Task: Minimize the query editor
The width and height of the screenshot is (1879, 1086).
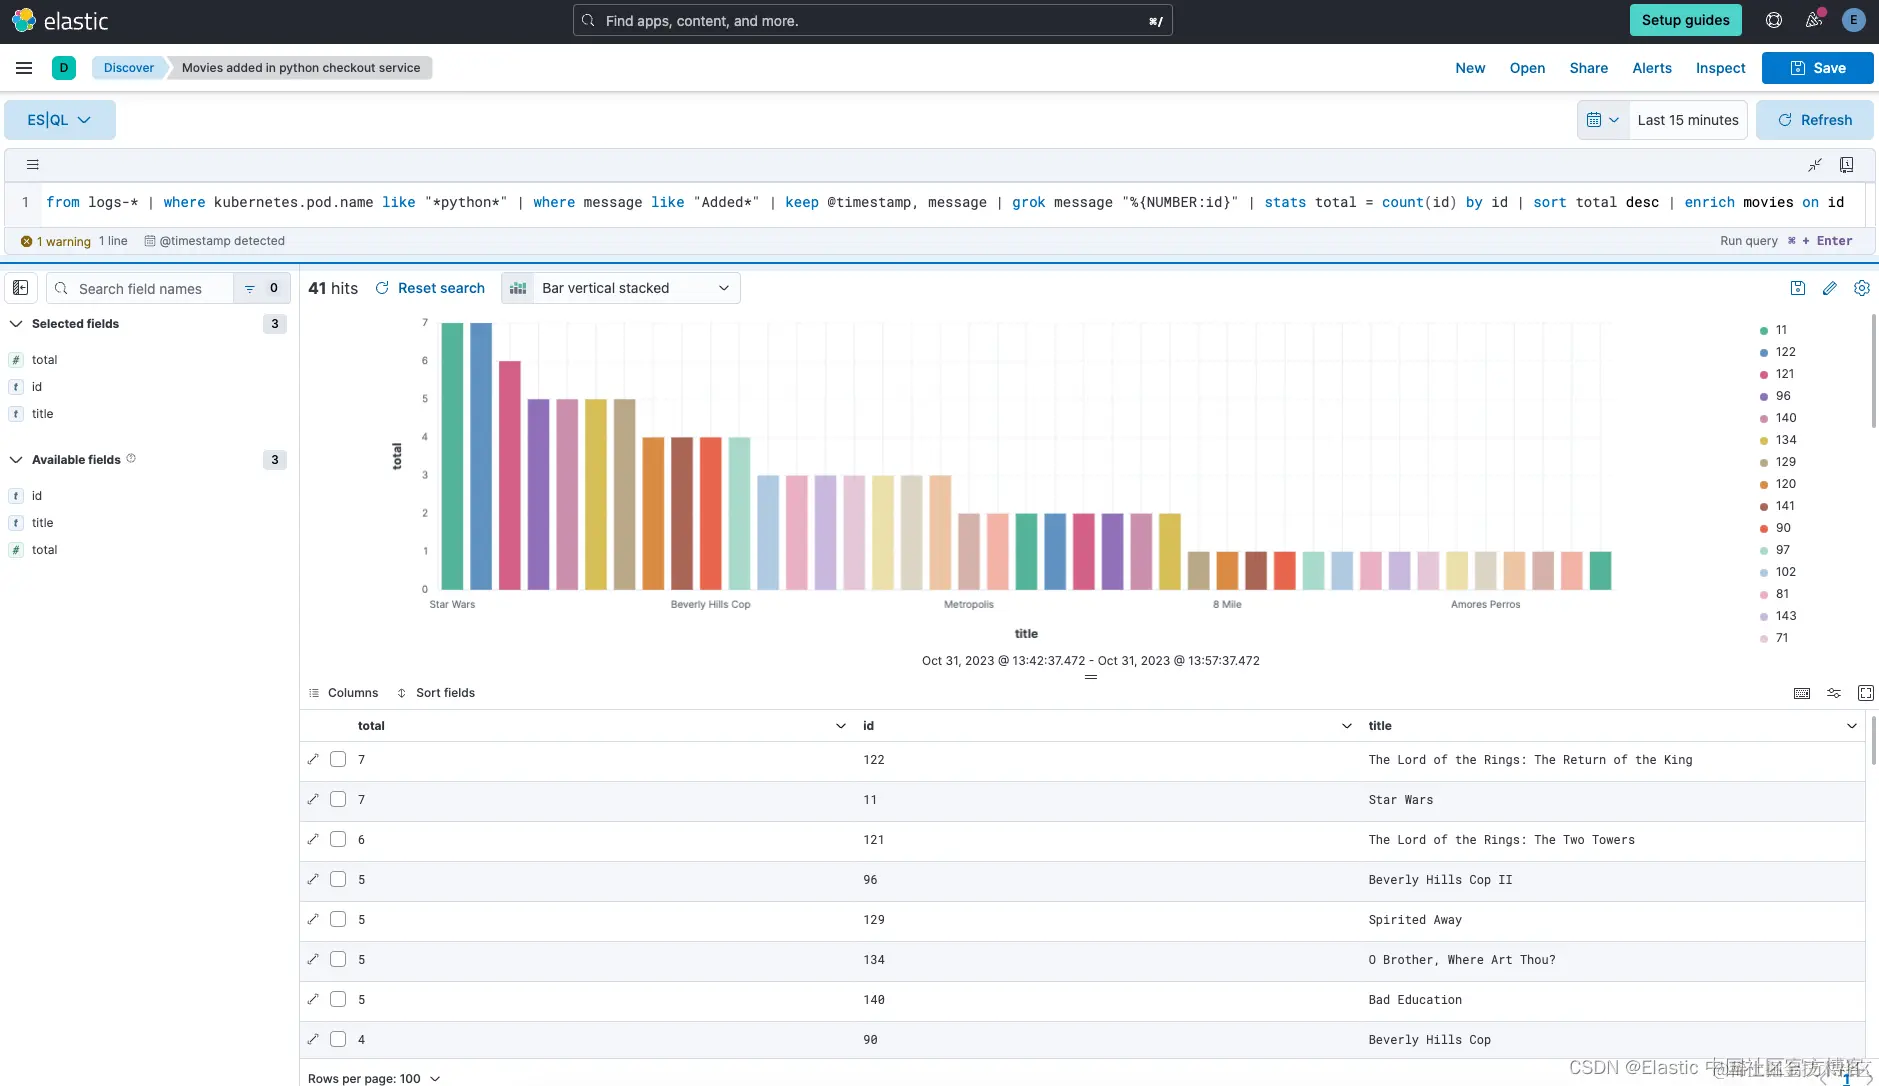Action: 1815,165
